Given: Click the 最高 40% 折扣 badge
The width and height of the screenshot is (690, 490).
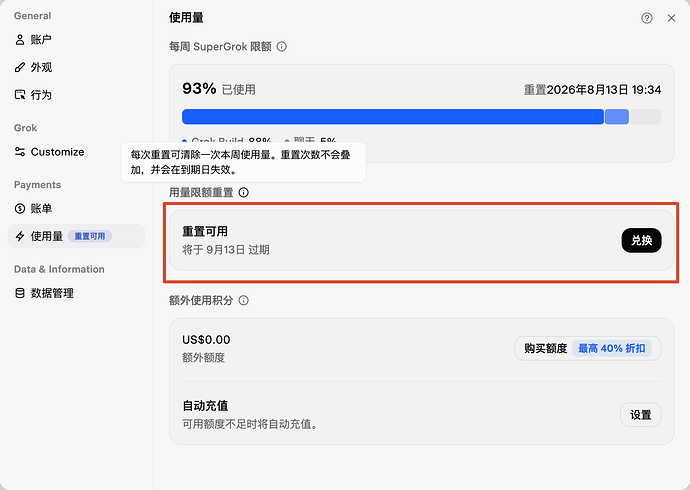Looking at the screenshot, I should [x=611, y=348].
